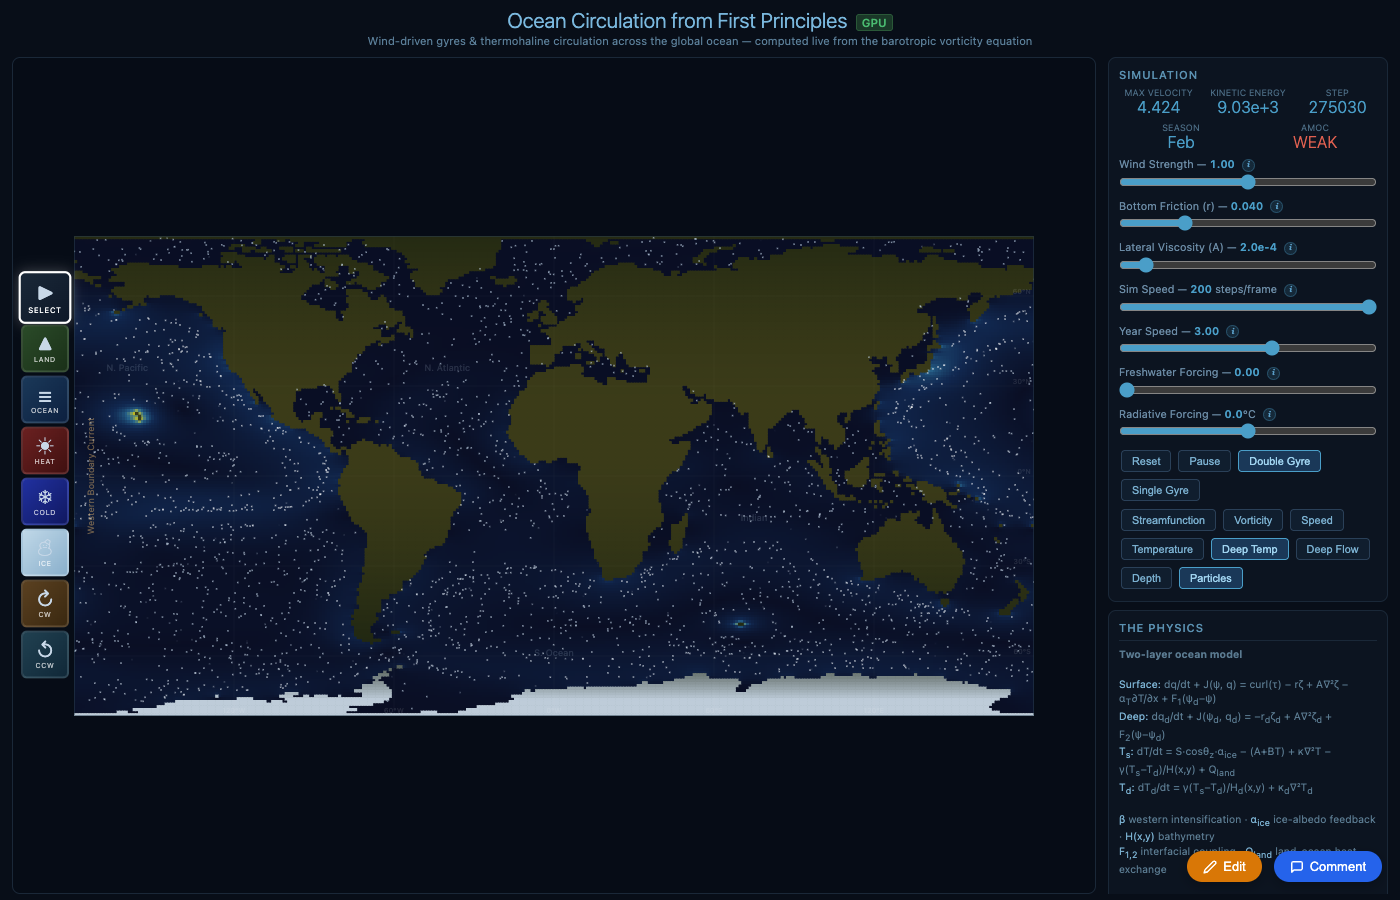Enable the Vorticity visualization
This screenshot has width=1400, height=900.
click(x=1252, y=520)
